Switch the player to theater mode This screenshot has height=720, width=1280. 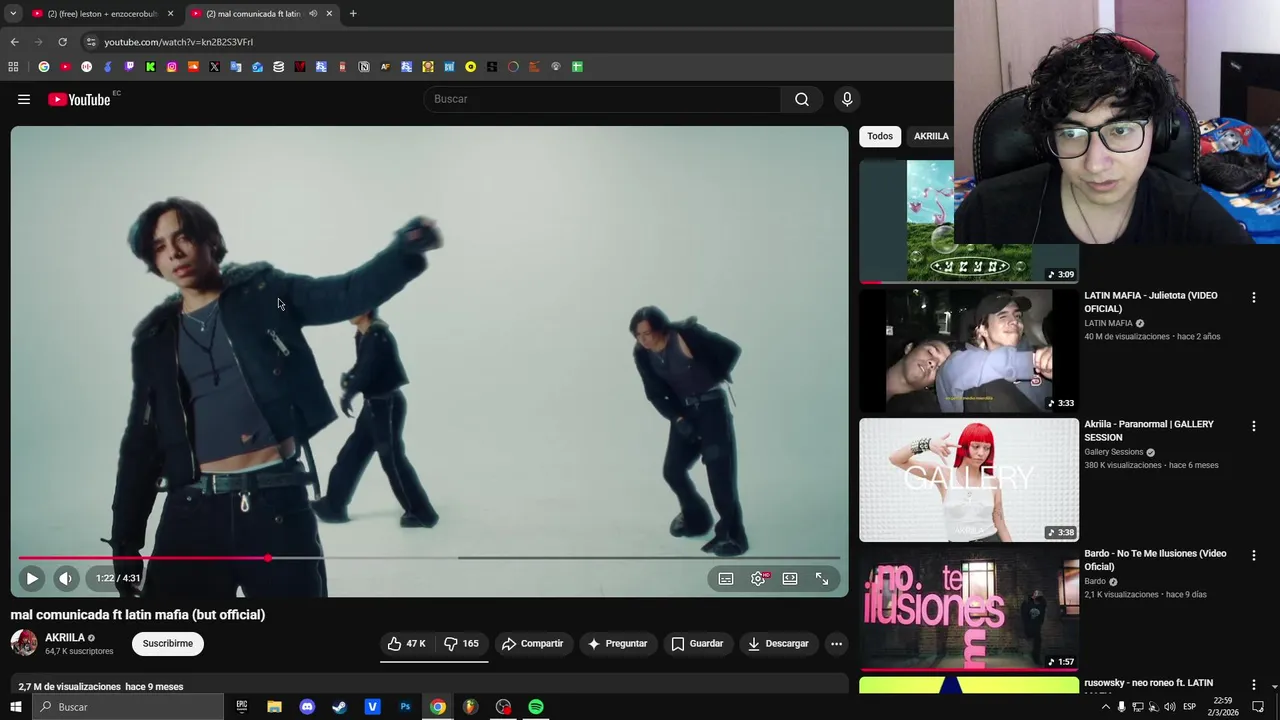pyautogui.click(x=790, y=578)
